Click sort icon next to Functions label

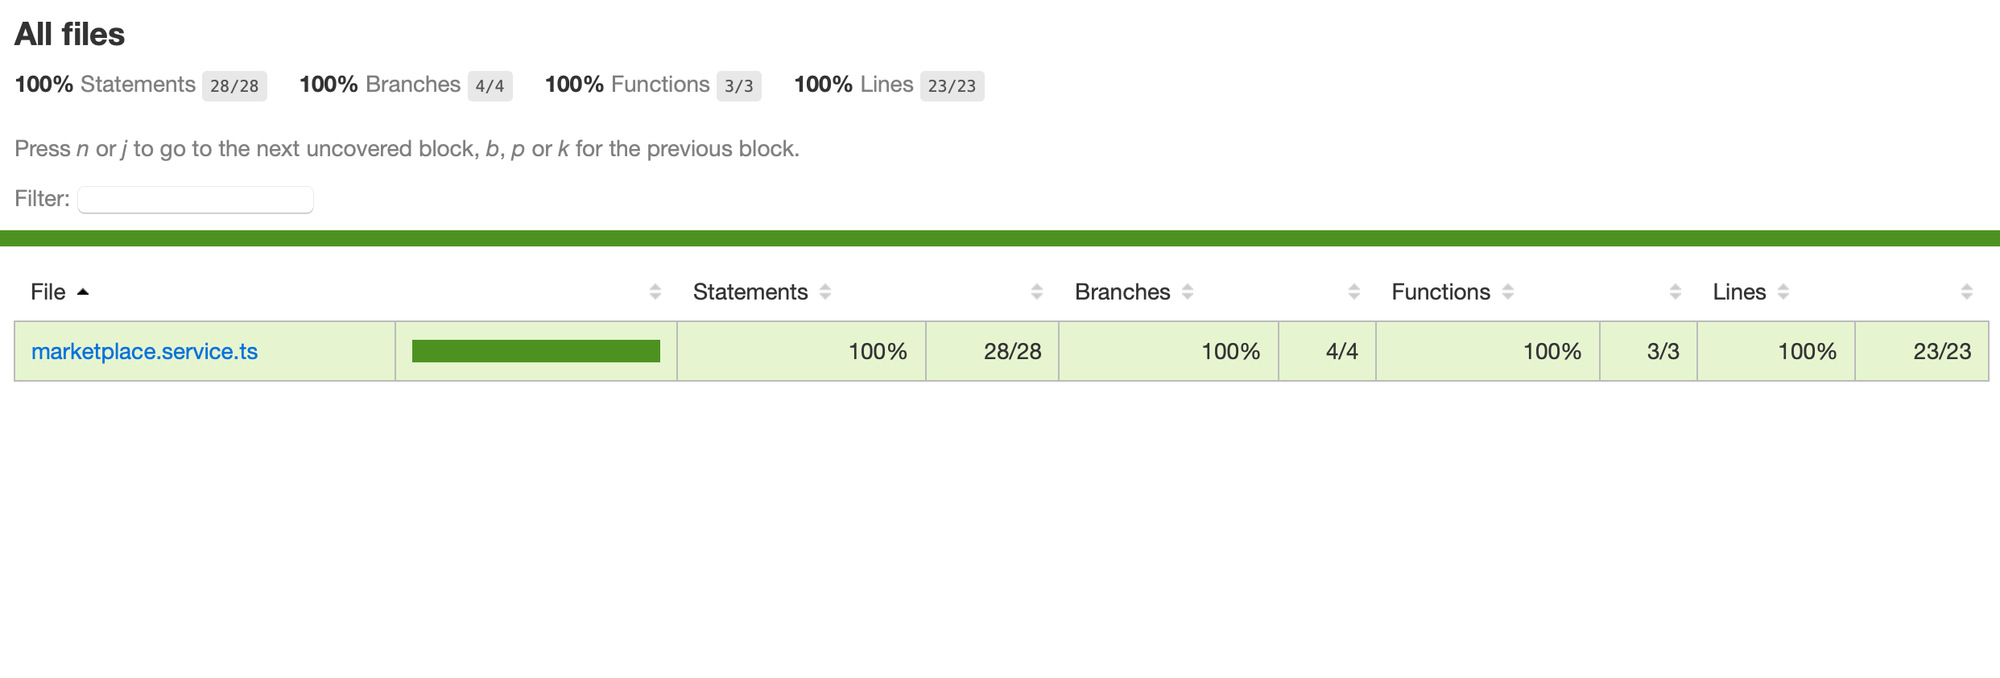click(x=1508, y=292)
